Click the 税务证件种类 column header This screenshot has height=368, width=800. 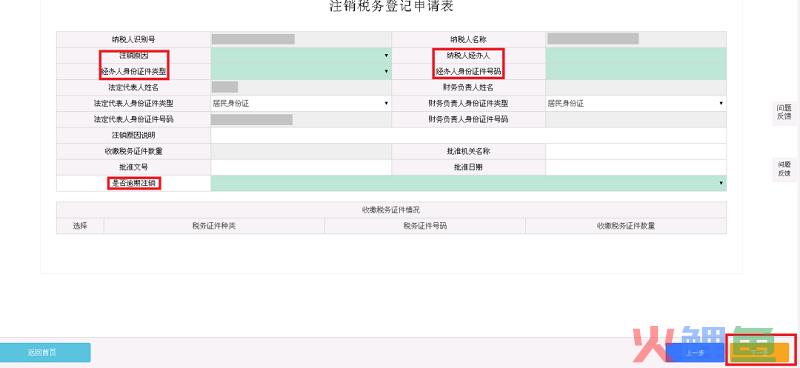(214, 226)
